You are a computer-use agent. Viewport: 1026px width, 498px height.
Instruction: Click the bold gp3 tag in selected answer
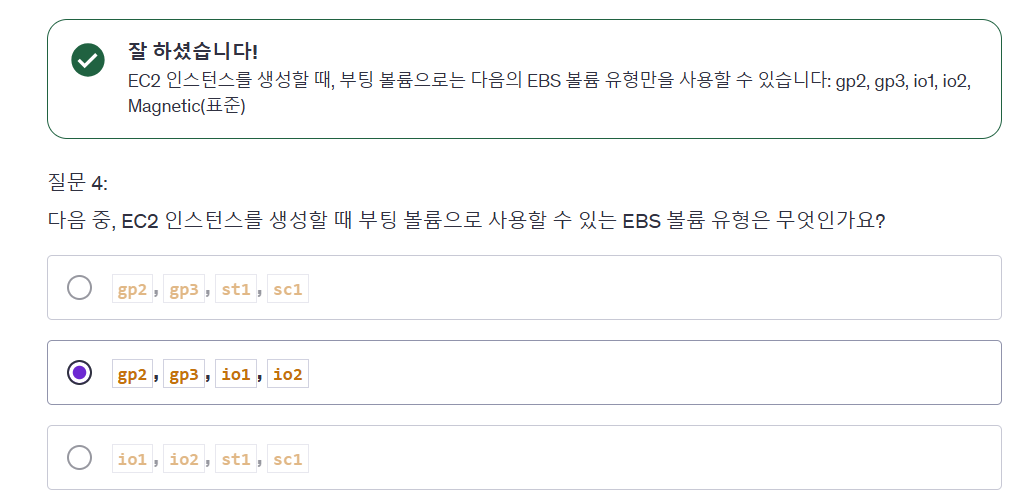184,374
